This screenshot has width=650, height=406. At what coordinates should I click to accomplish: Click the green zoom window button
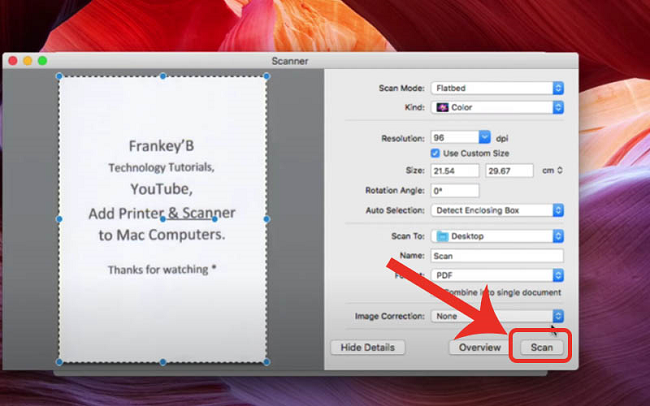42,61
